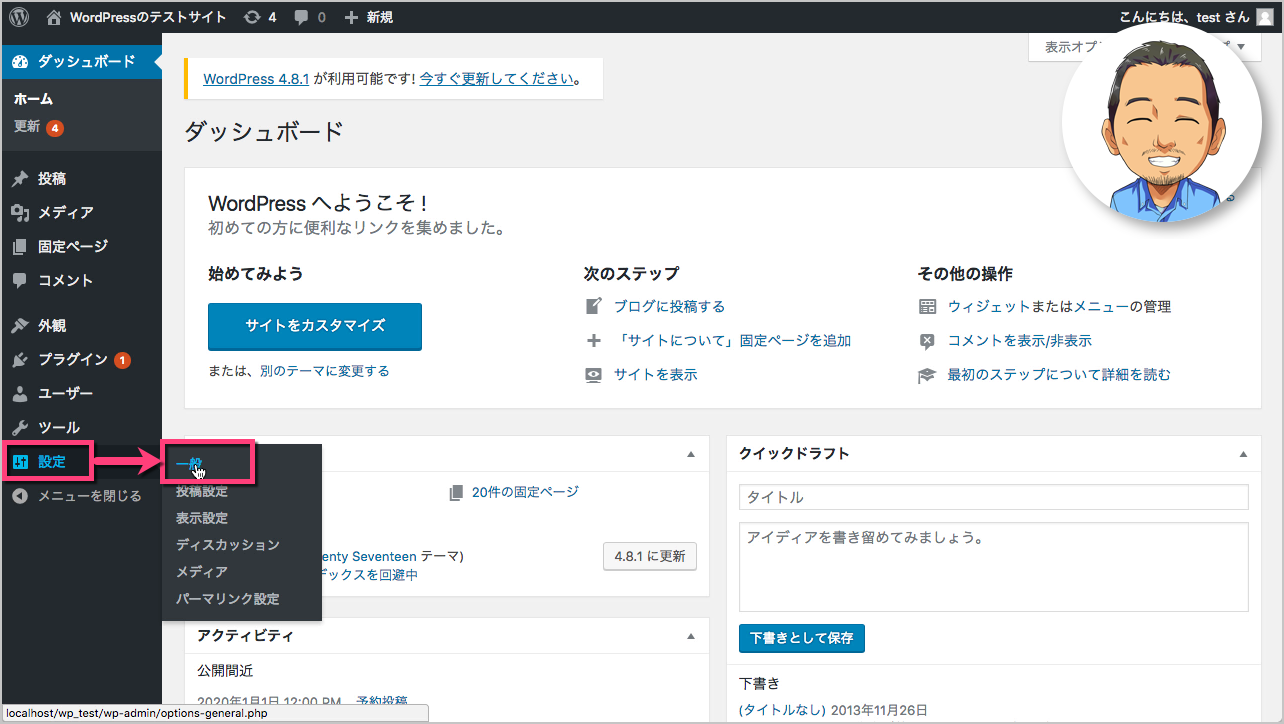The image size is (1284, 724).
Task: Go to ホーム in the dashboard submenu
Action: (33, 99)
